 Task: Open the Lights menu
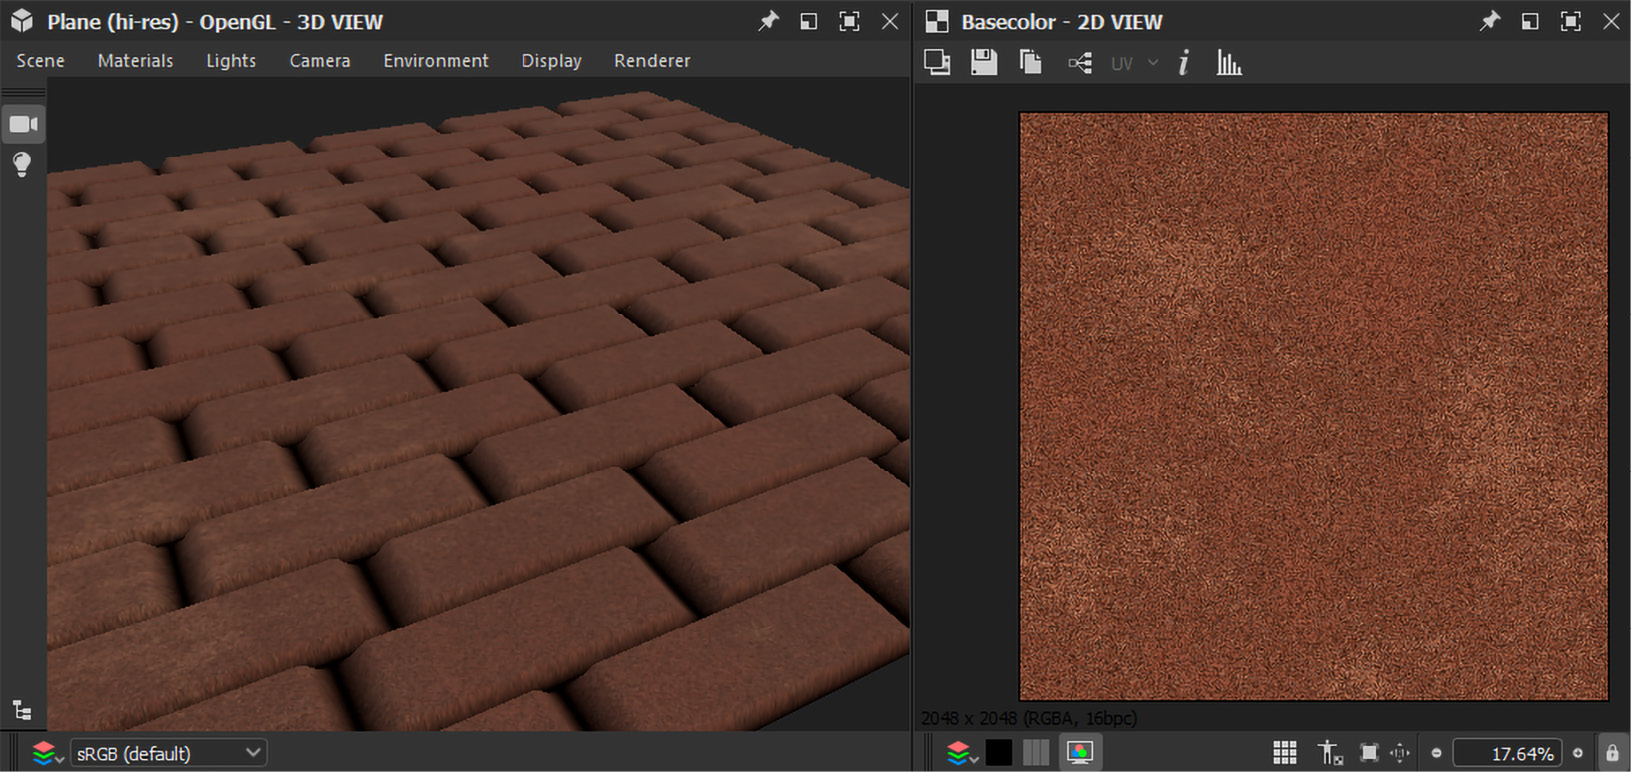(x=231, y=61)
